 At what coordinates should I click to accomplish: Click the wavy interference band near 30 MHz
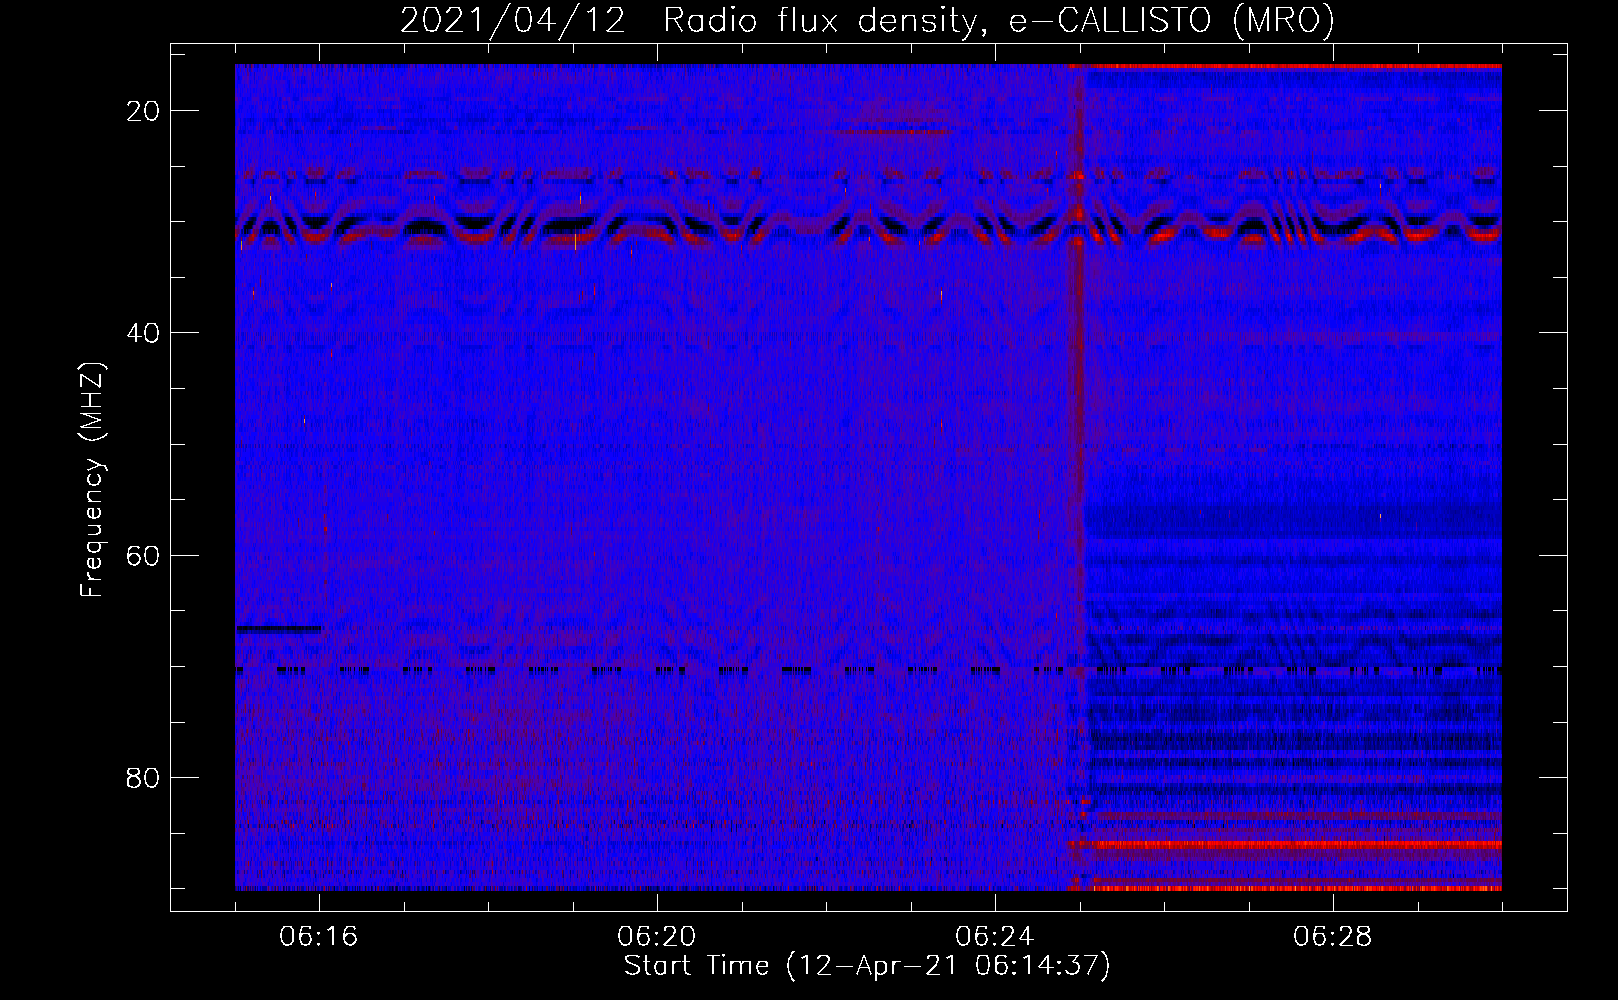pyautogui.click(x=868, y=225)
